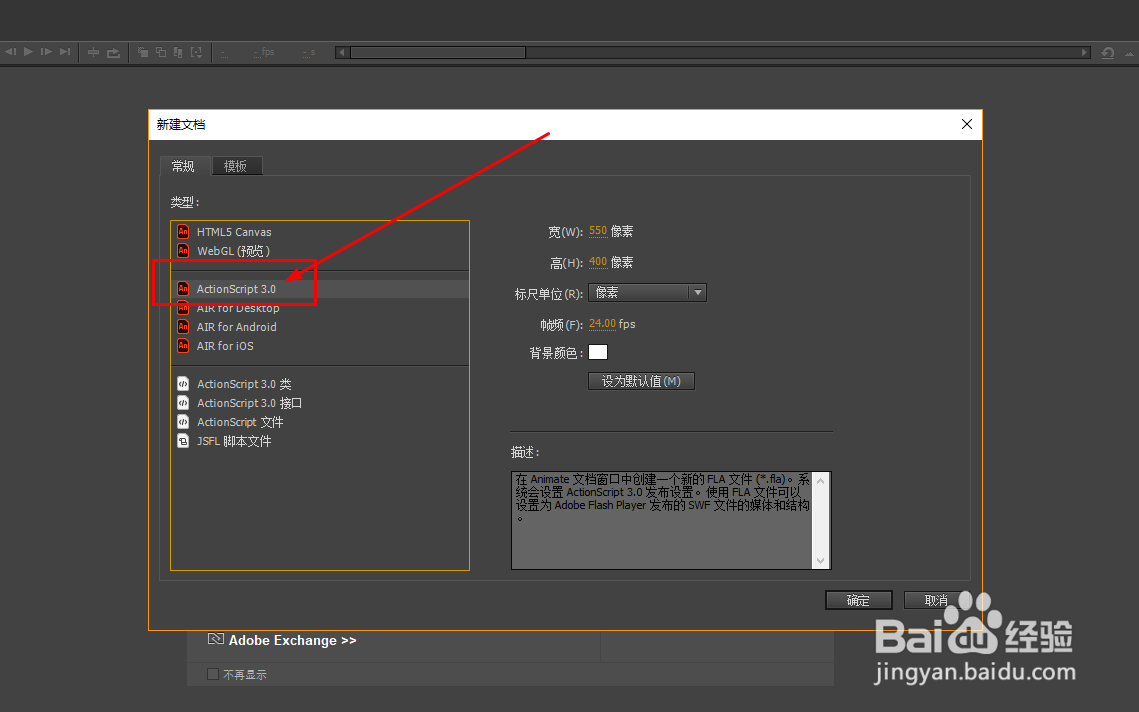Click the loop playback icon

pyautogui.click(x=113, y=52)
